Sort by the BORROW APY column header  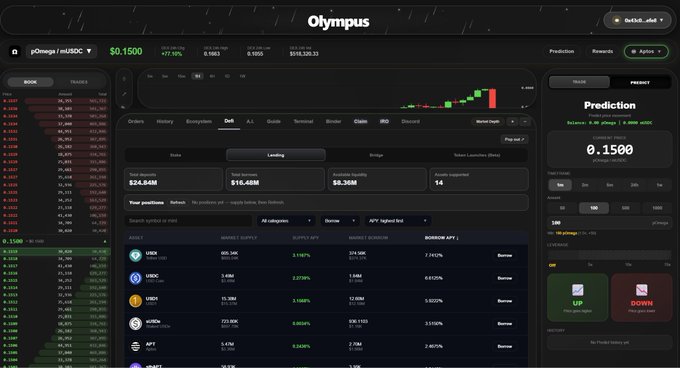click(x=441, y=238)
